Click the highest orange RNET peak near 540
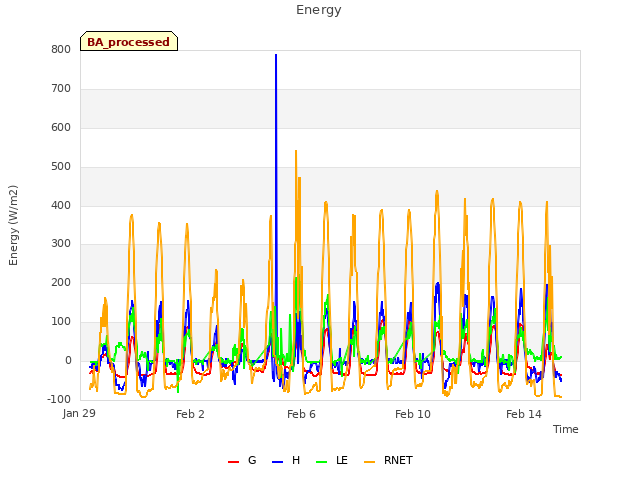Viewport: 640px width, 480px height. coord(296,151)
